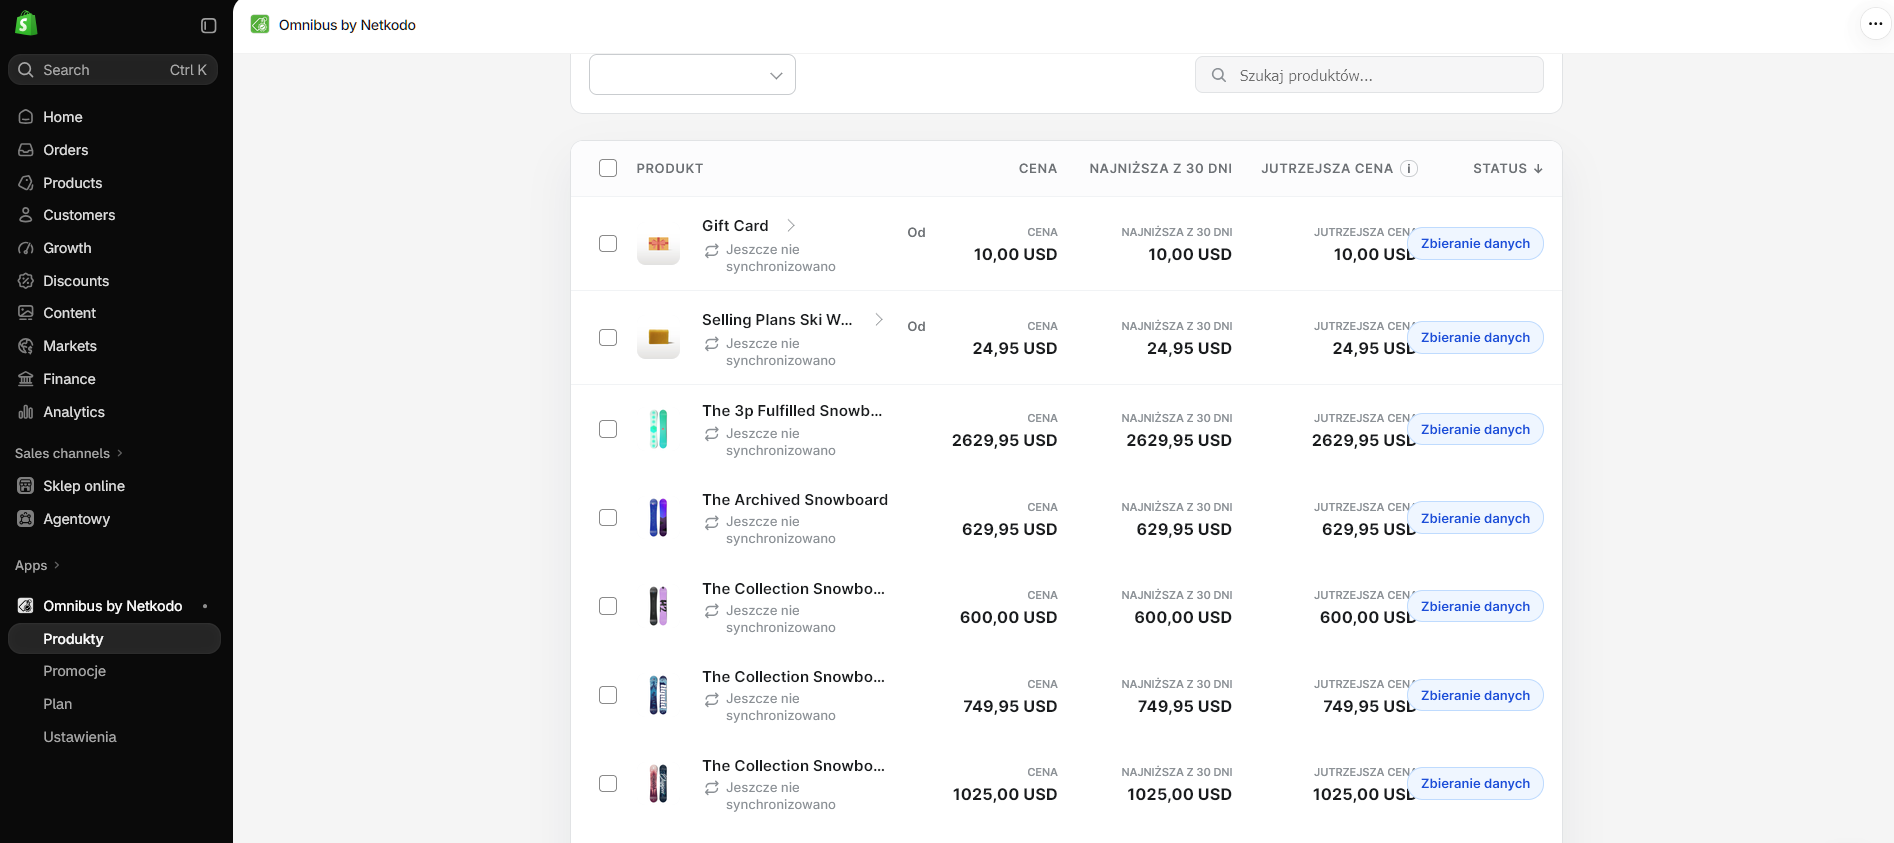Click the sync icon under The Archived Snowboard
This screenshot has height=843, width=1894.
click(x=712, y=523)
